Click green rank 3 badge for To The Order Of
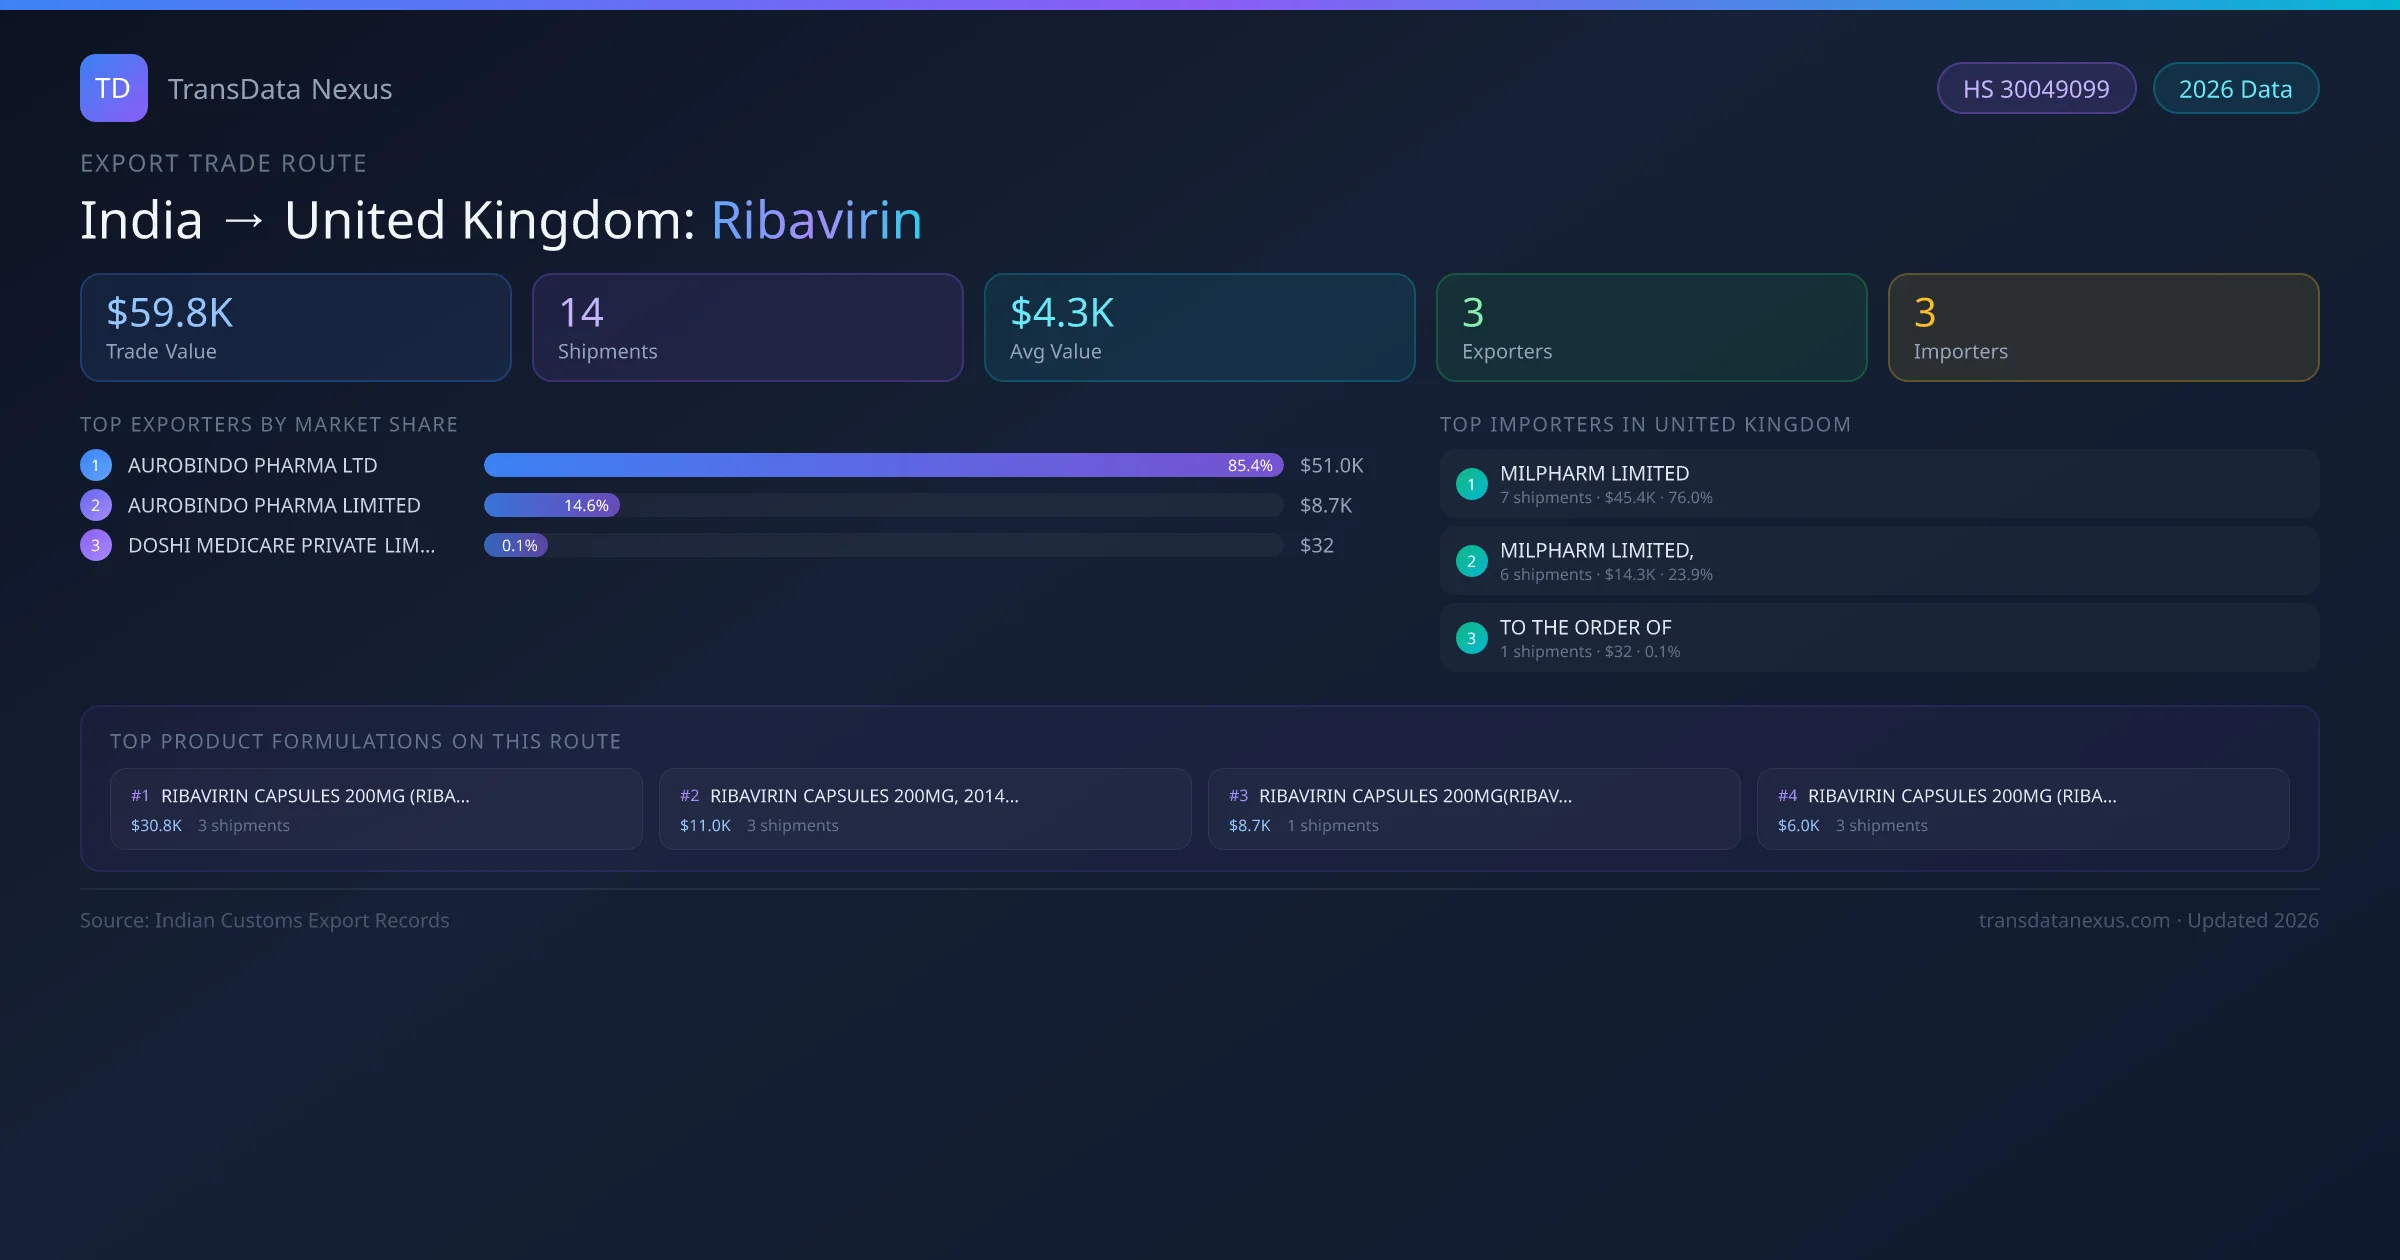This screenshot has height=1260, width=2400. click(x=1471, y=638)
